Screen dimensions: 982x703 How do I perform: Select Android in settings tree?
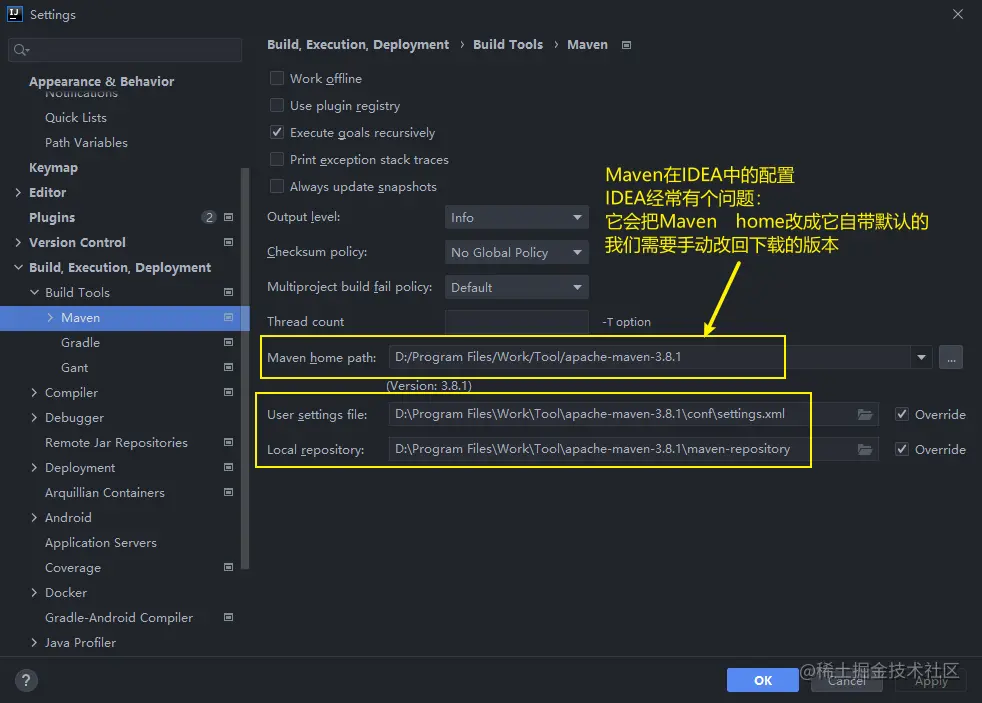(68, 518)
